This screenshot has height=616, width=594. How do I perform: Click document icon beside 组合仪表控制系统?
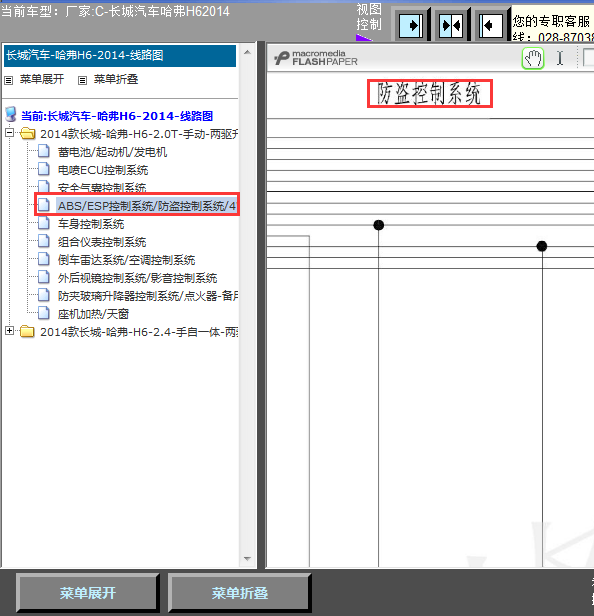[44, 241]
